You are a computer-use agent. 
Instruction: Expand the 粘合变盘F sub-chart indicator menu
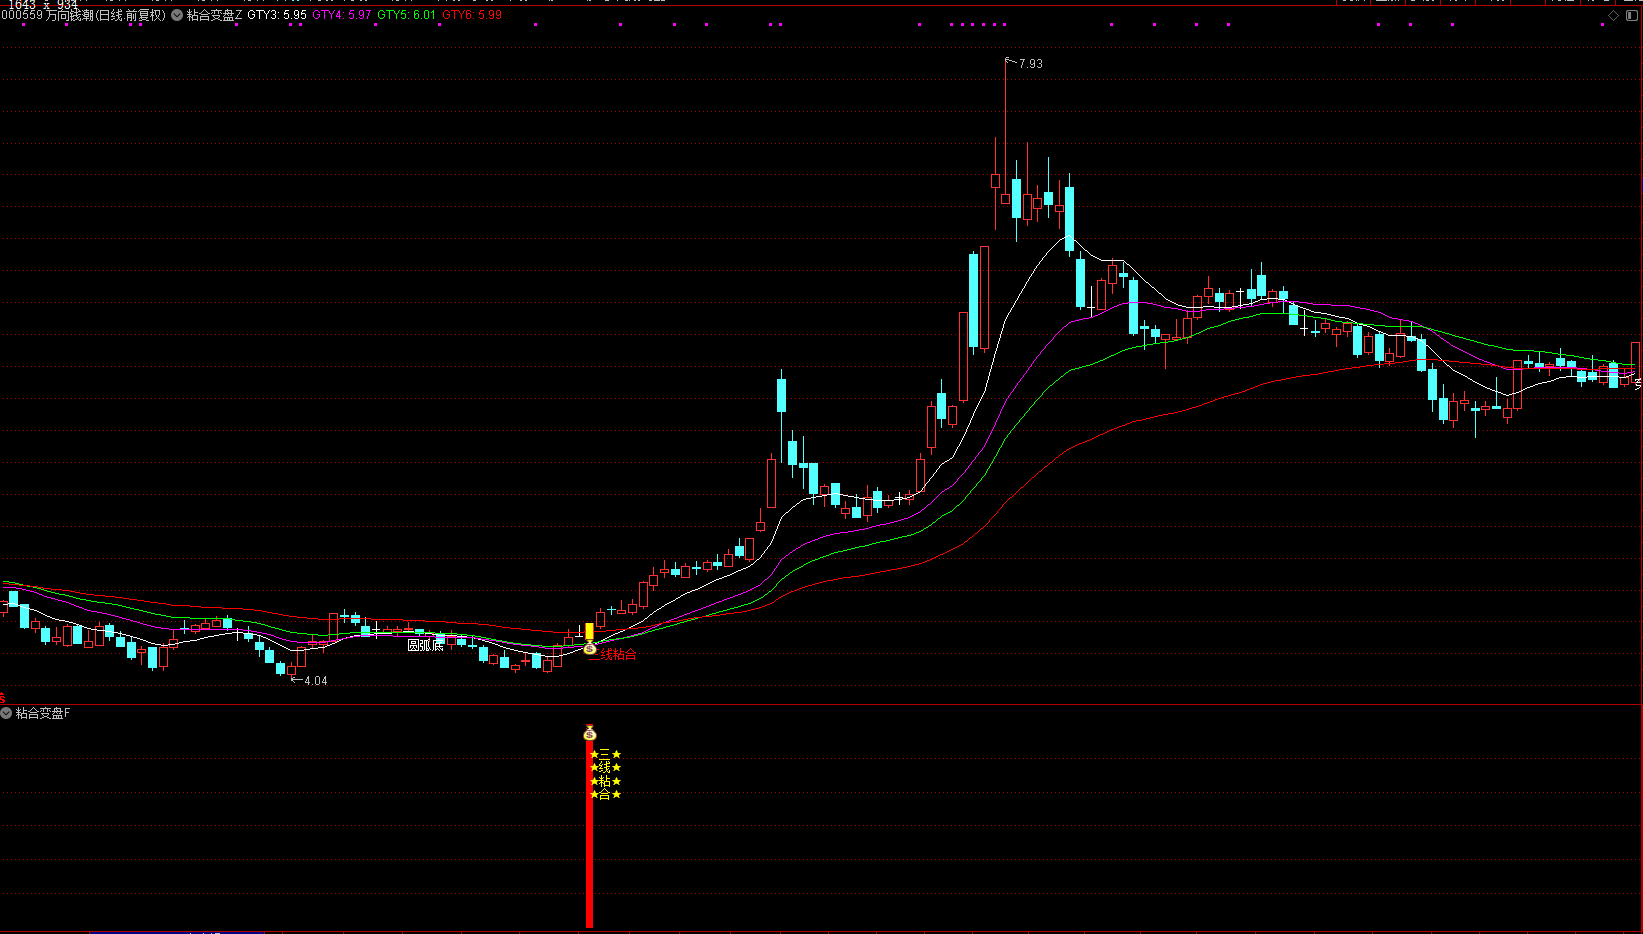pyautogui.click(x=6, y=713)
